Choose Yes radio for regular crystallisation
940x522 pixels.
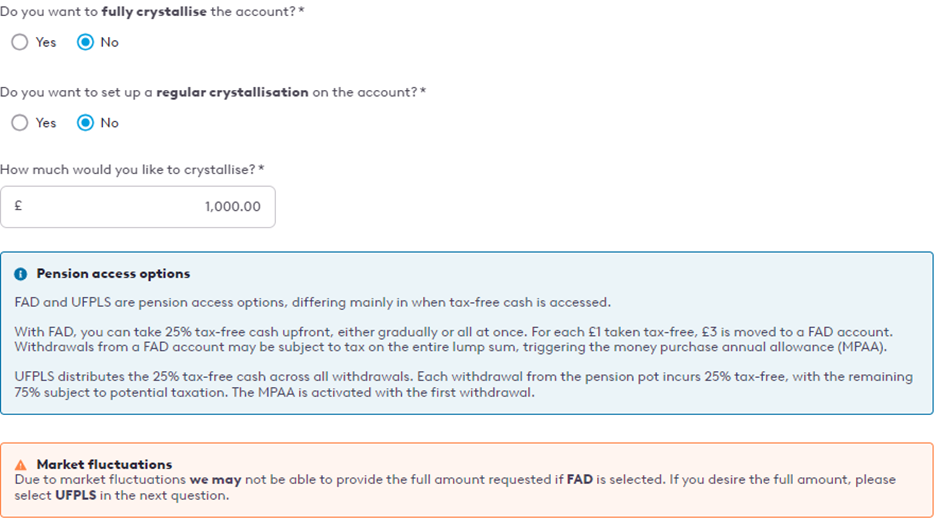tap(20, 123)
